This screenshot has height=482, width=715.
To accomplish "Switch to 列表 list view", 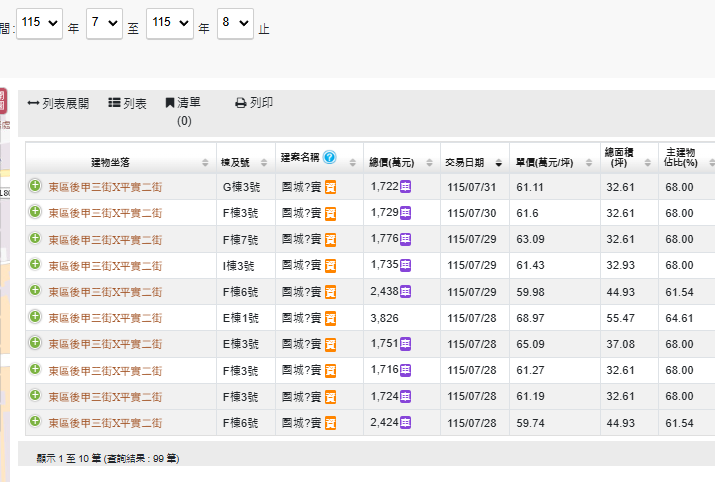I will 127,104.
